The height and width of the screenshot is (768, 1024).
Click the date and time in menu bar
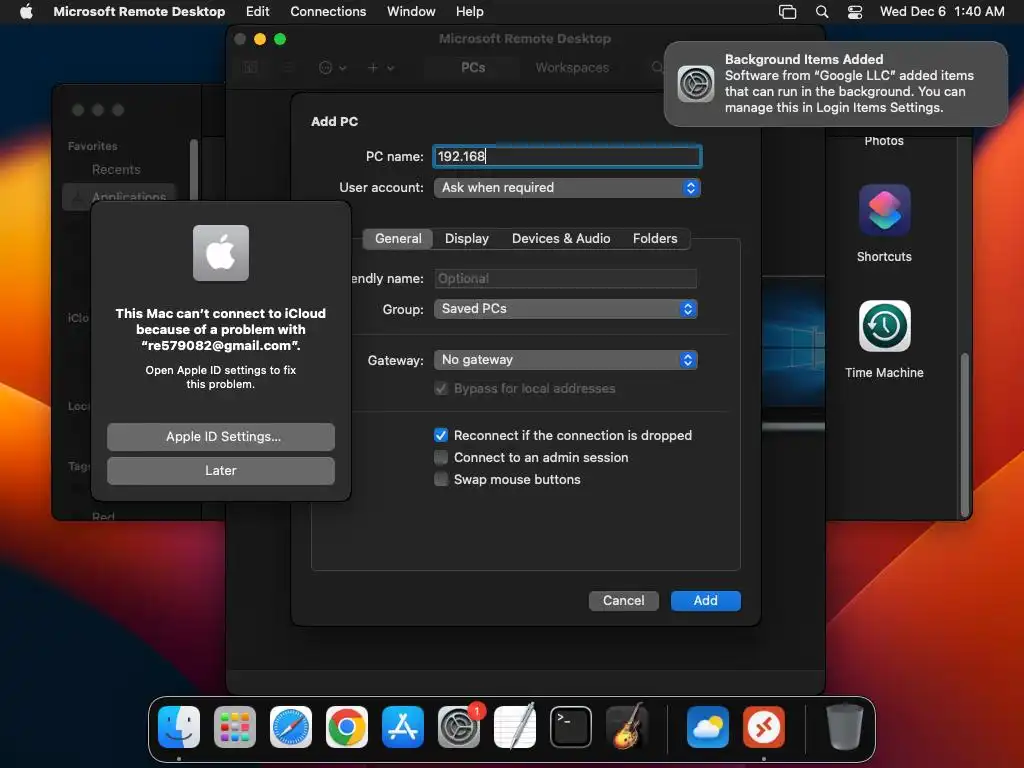[942, 11]
